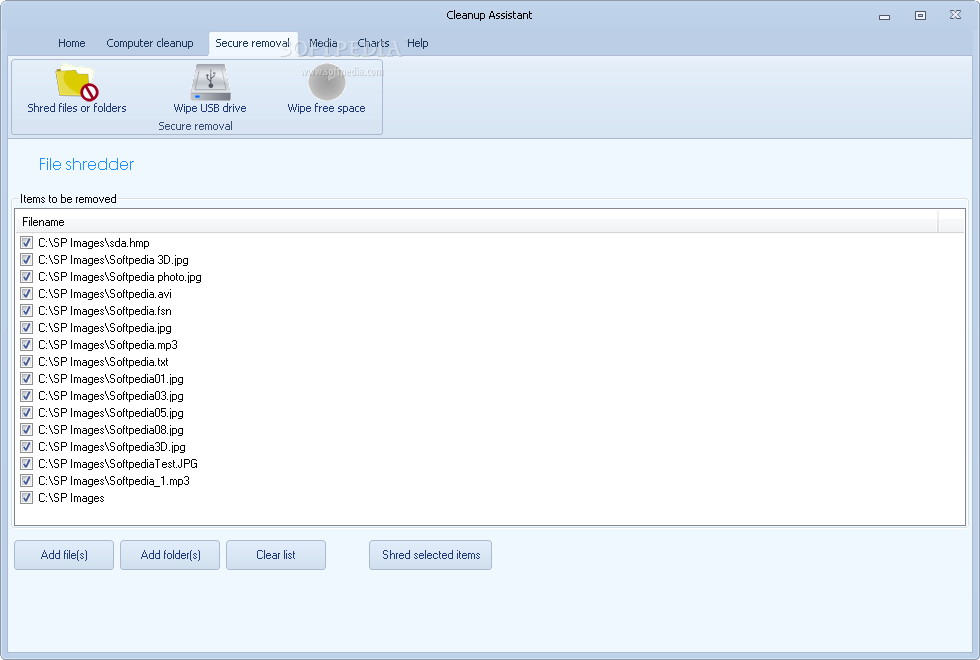Uncheck the Softpedia_1.mp3 checkbox
The height and width of the screenshot is (660, 980).
pyautogui.click(x=26, y=481)
